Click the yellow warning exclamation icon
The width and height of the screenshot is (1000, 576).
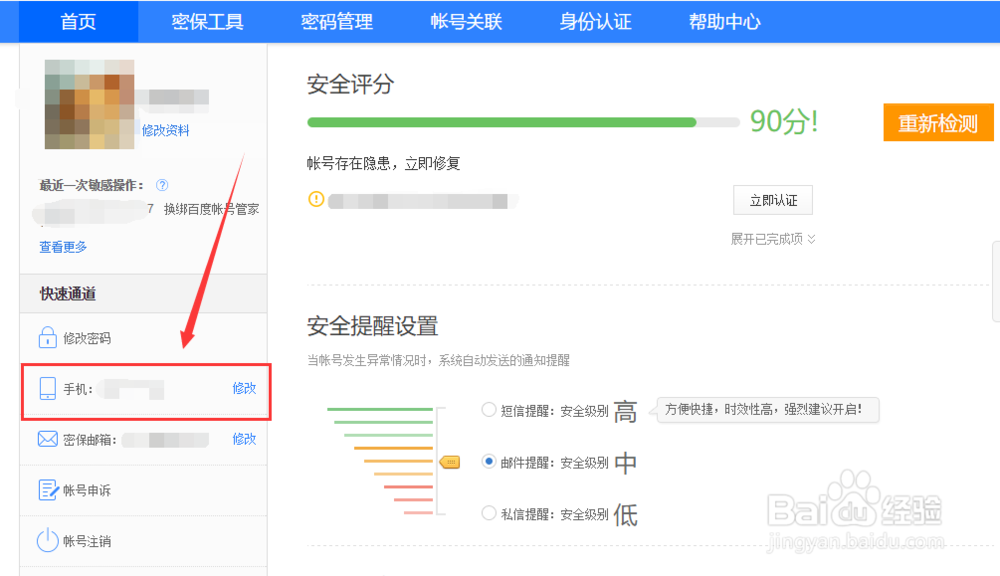click(x=316, y=199)
